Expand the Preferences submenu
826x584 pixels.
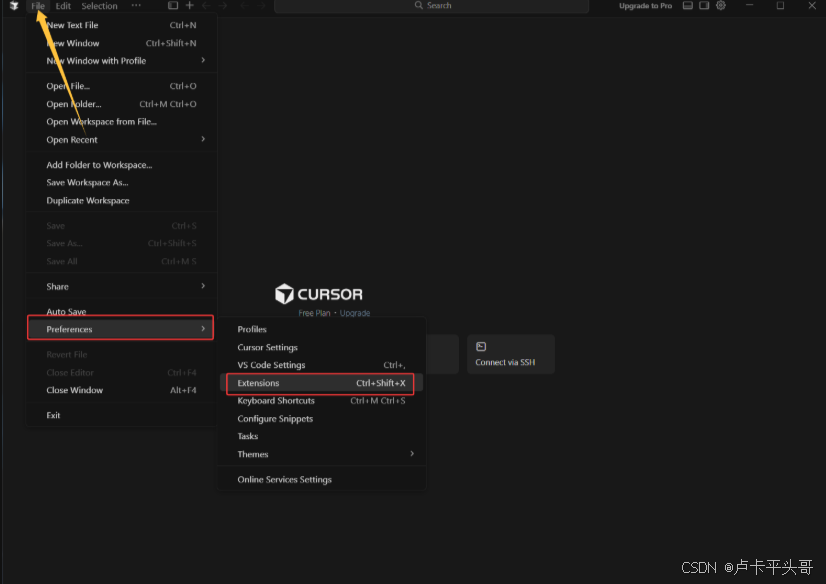click(121, 329)
